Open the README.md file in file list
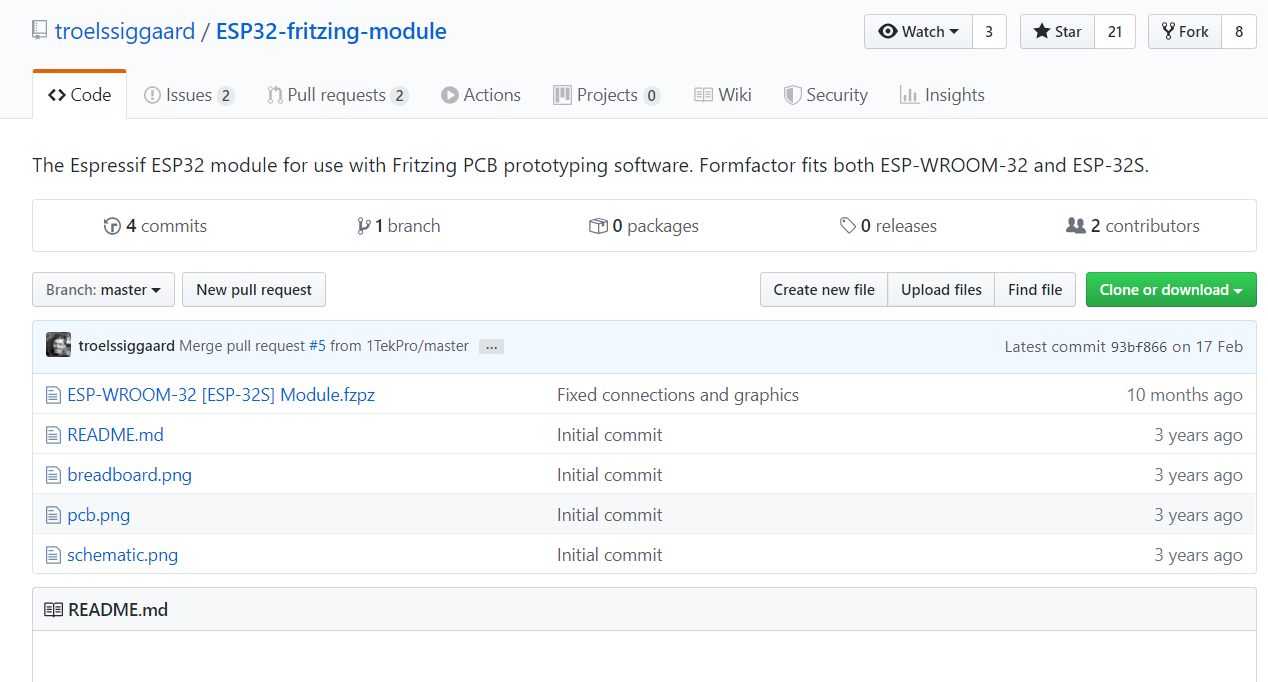This screenshot has height=682, width=1268. click(115, 435)
